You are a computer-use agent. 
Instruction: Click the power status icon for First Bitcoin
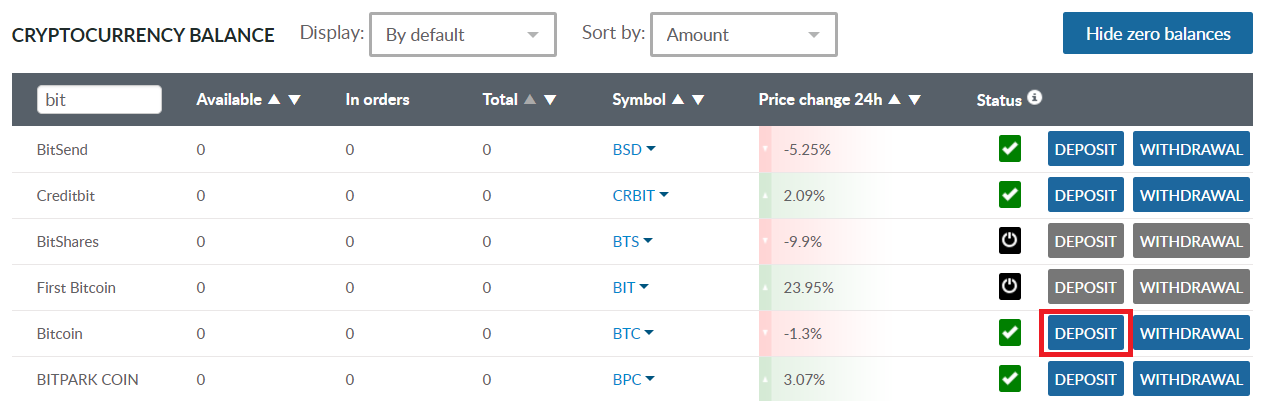1010,288
